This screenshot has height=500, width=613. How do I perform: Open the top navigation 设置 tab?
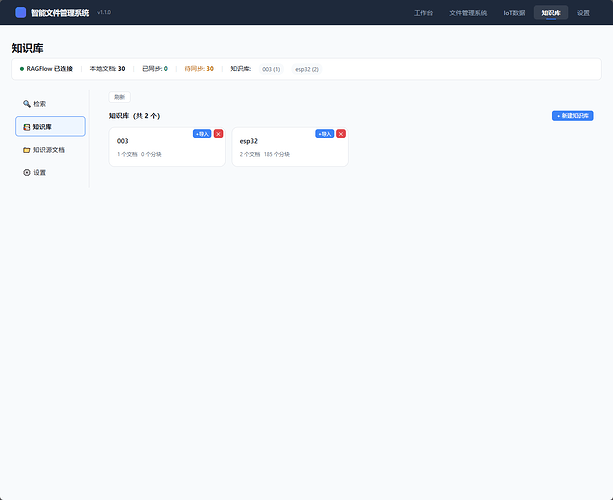click(x=583, y=13)
